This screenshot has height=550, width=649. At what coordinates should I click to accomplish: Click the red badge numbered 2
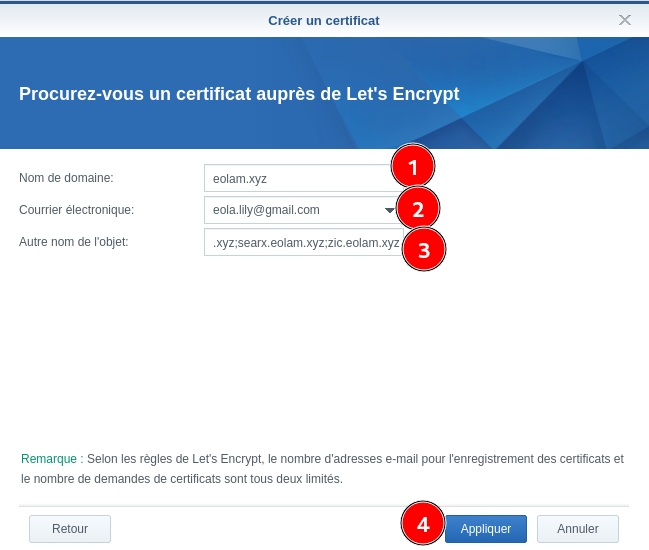418,209
